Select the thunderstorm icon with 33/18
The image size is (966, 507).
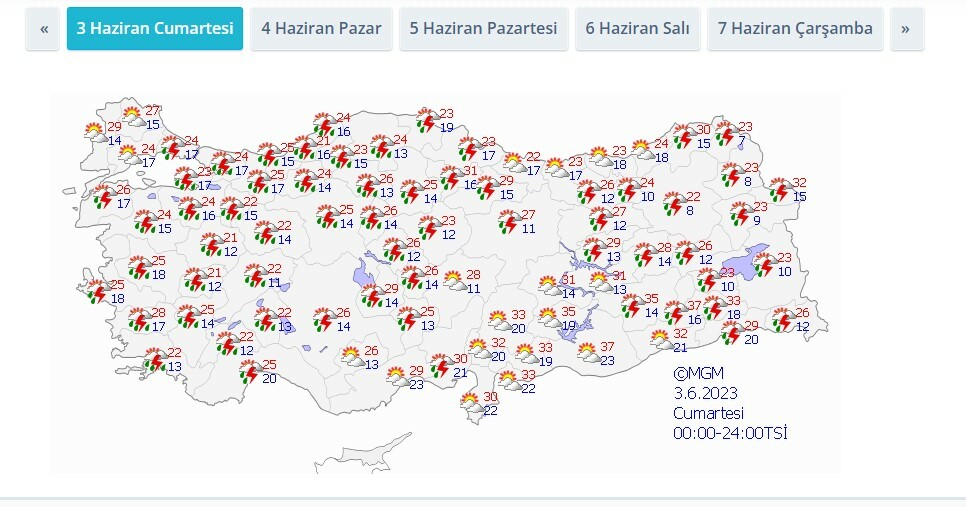[x=714, y=307]
